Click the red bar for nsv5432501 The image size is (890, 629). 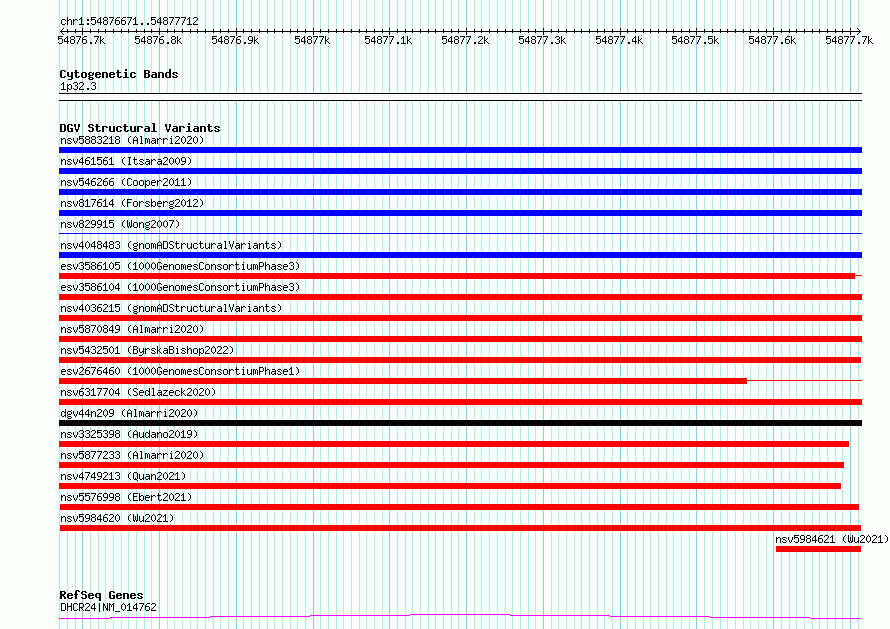(460, 360)
